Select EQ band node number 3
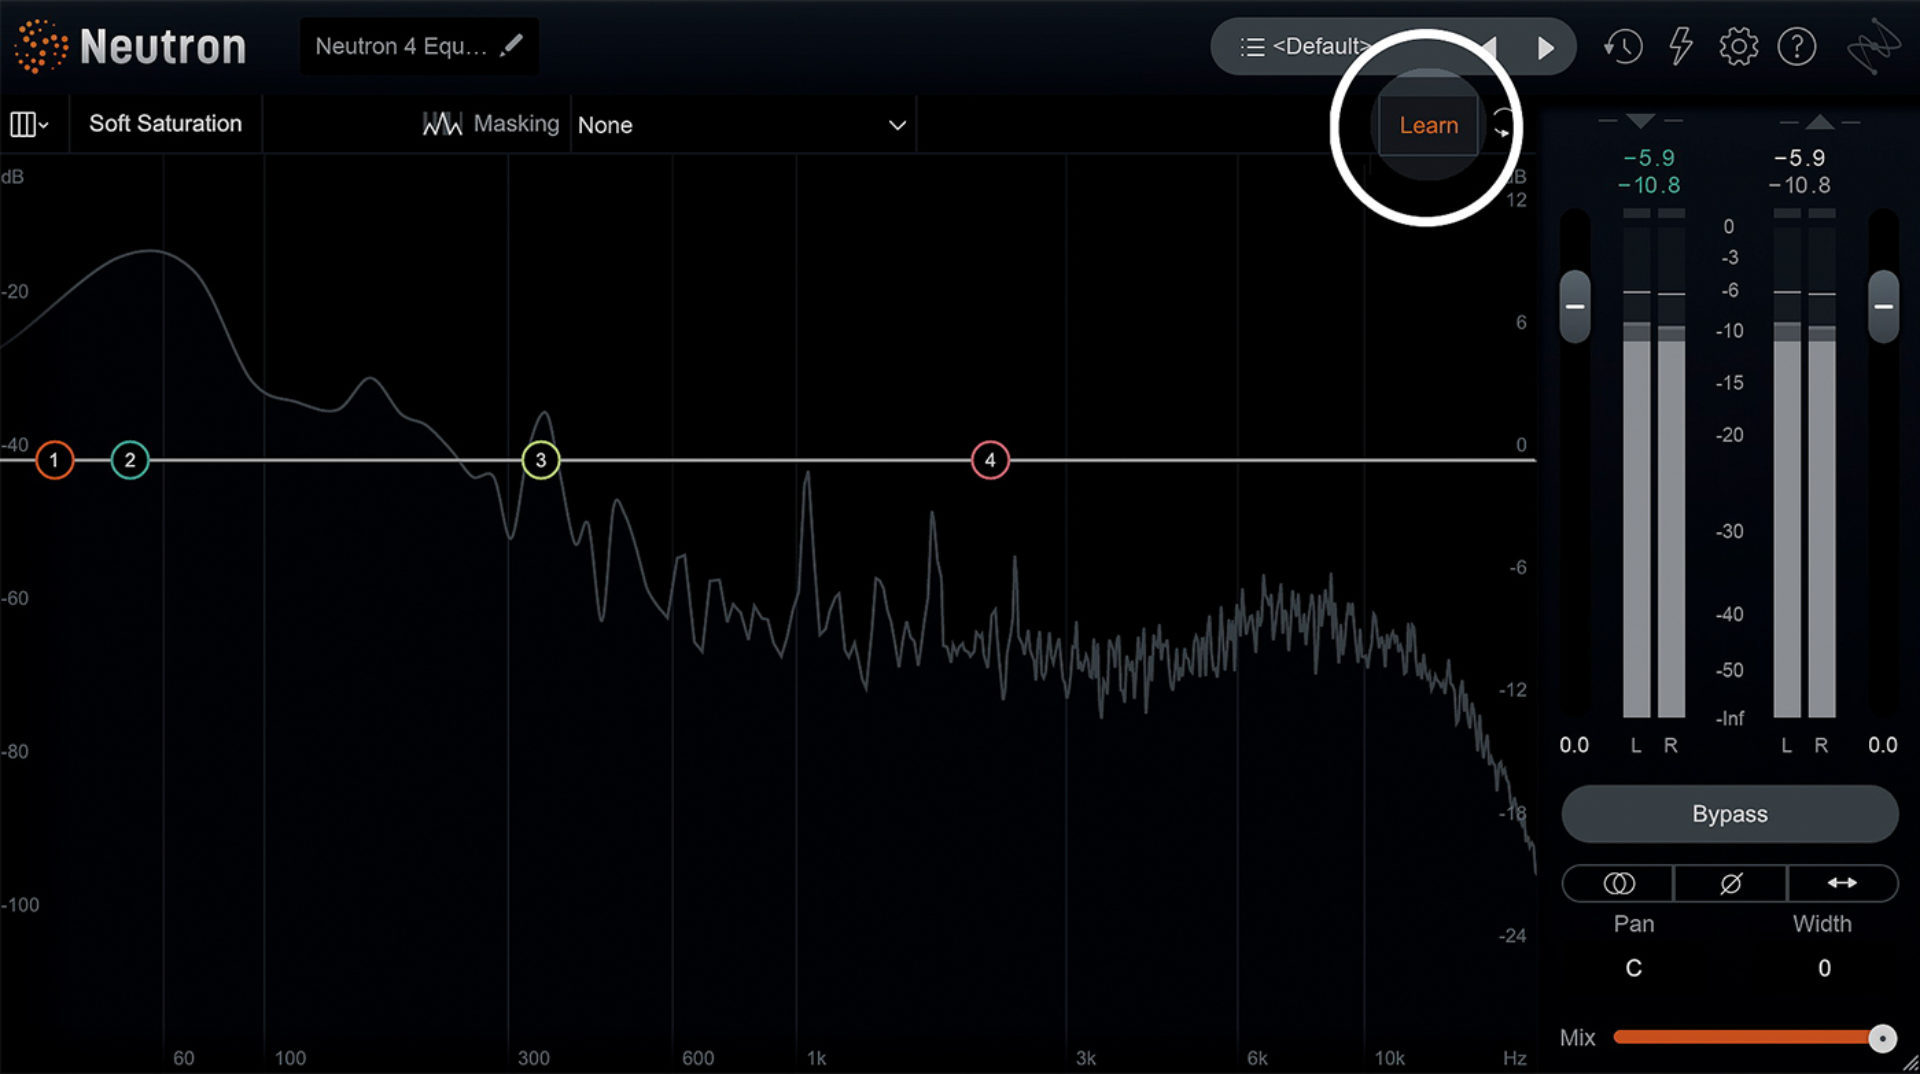The height and width of the screenshot is (1074, 1920). click(540, 460)
